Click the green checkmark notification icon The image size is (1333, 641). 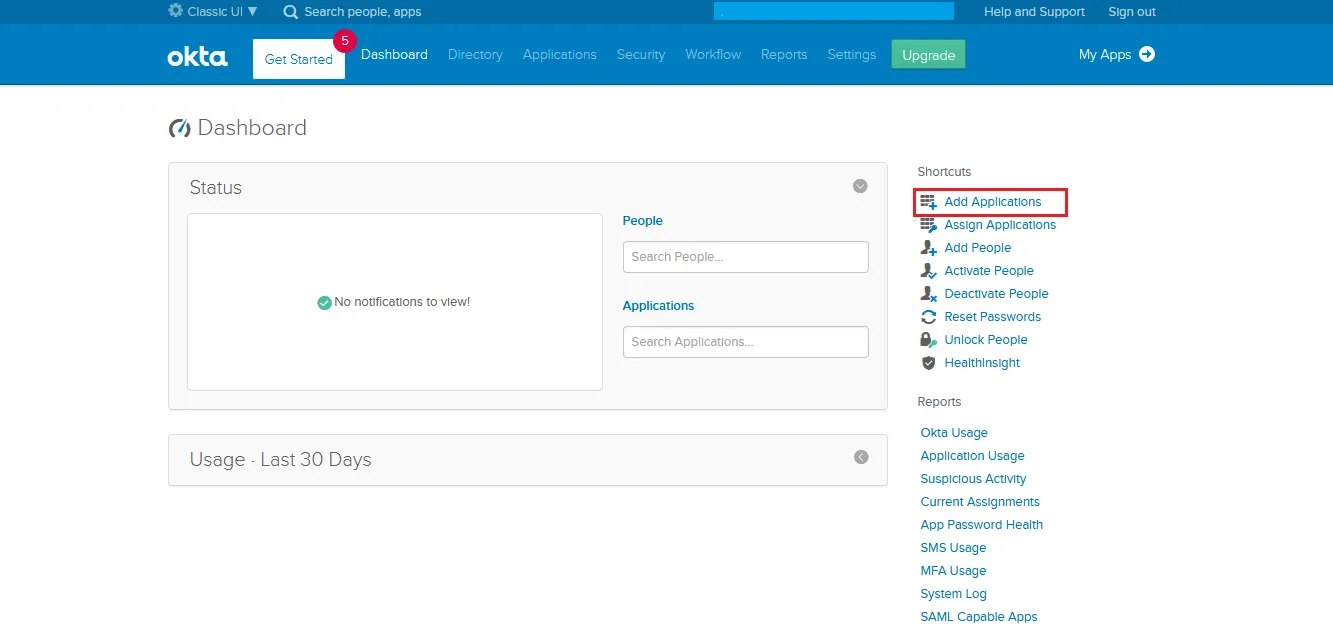324,302
